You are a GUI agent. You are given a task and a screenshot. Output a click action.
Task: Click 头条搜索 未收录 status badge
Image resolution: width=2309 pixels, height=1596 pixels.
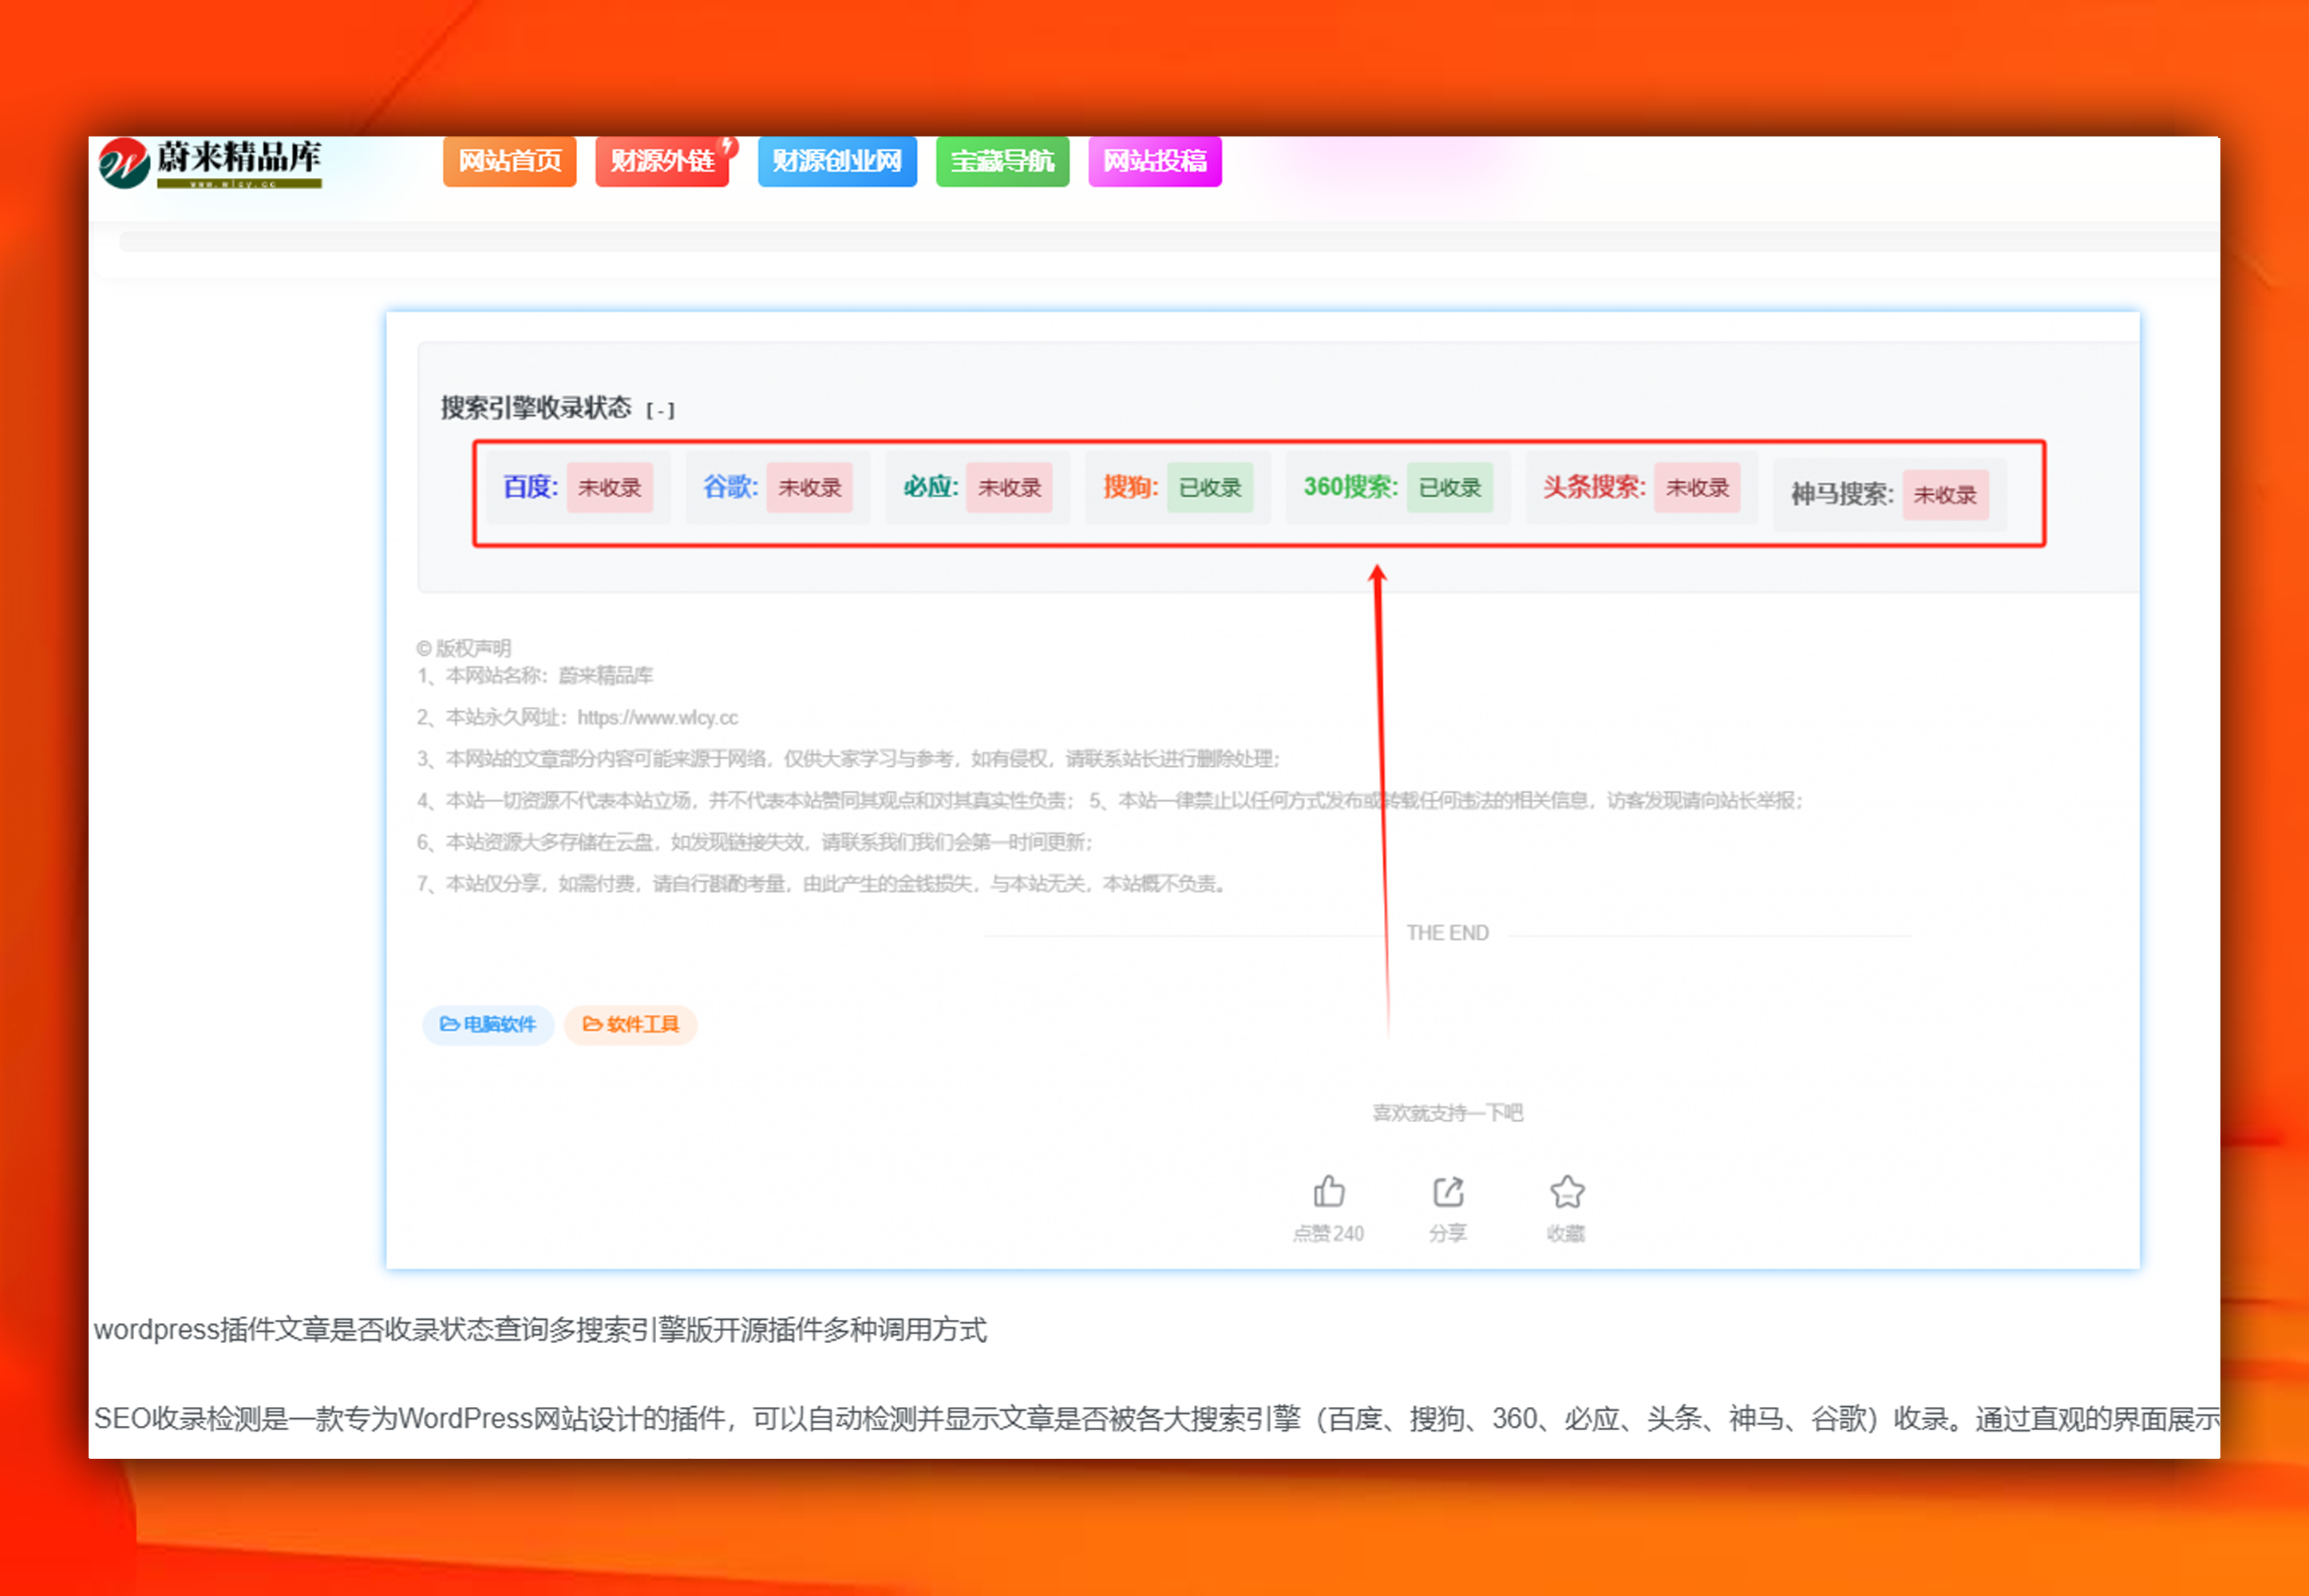click(1696, 488)
